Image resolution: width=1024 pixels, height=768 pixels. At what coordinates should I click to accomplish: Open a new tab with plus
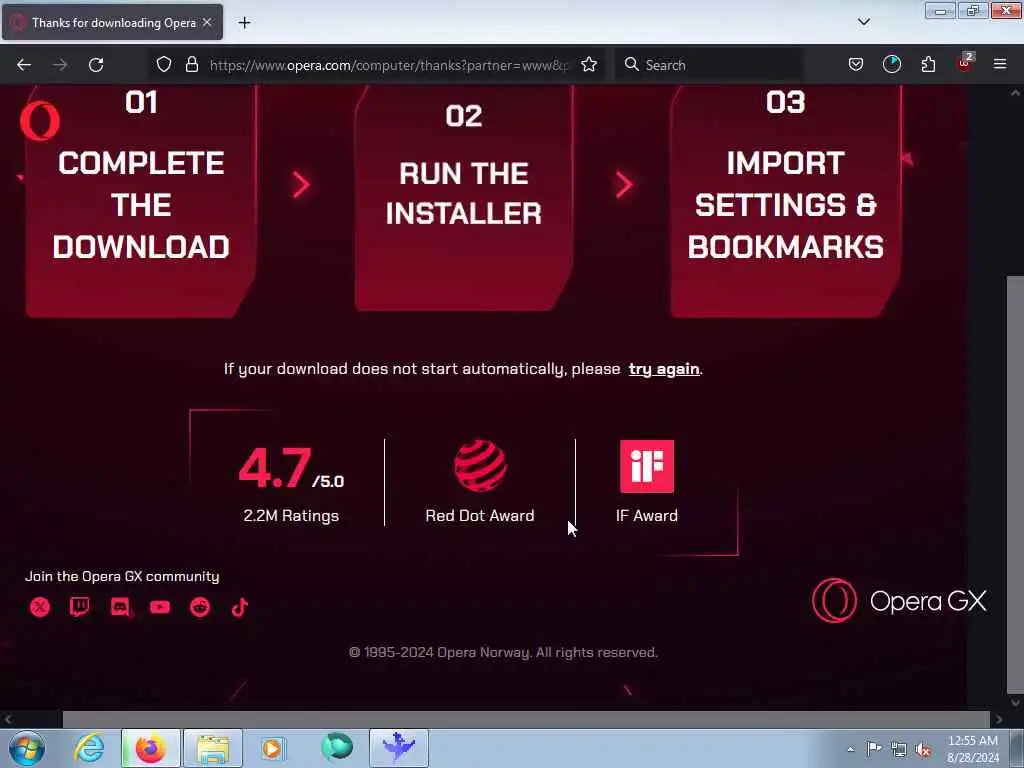point(244,23)
